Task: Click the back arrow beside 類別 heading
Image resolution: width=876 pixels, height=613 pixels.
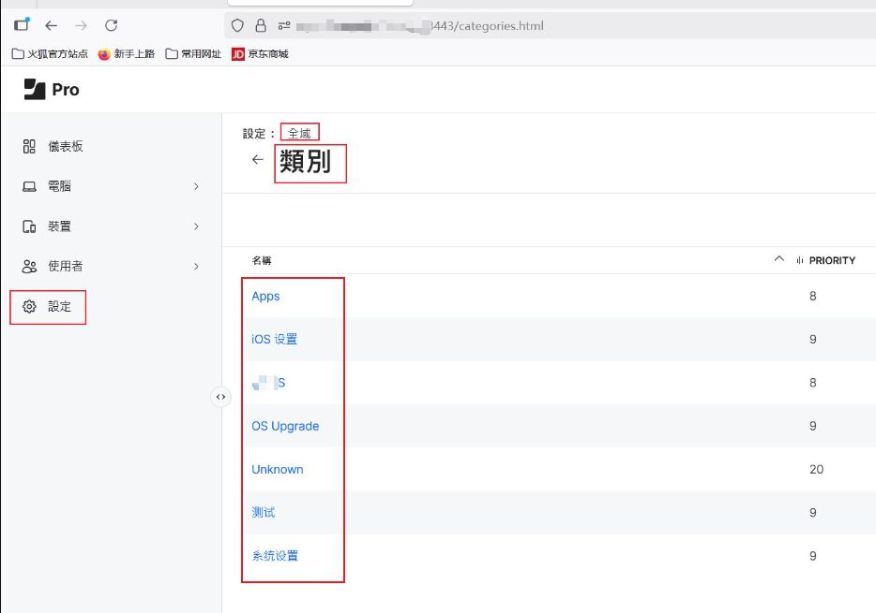Action: pos(257,160)
